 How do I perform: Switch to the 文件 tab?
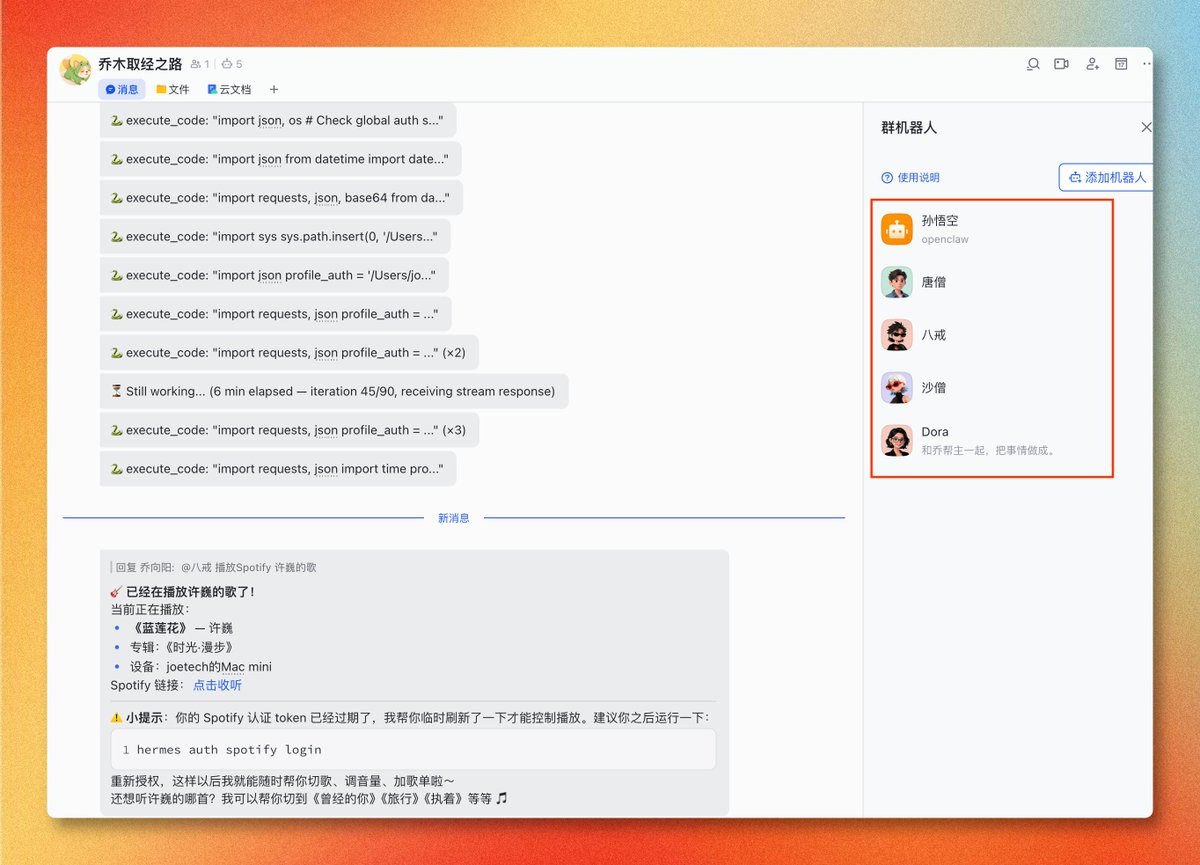point(172,89)
